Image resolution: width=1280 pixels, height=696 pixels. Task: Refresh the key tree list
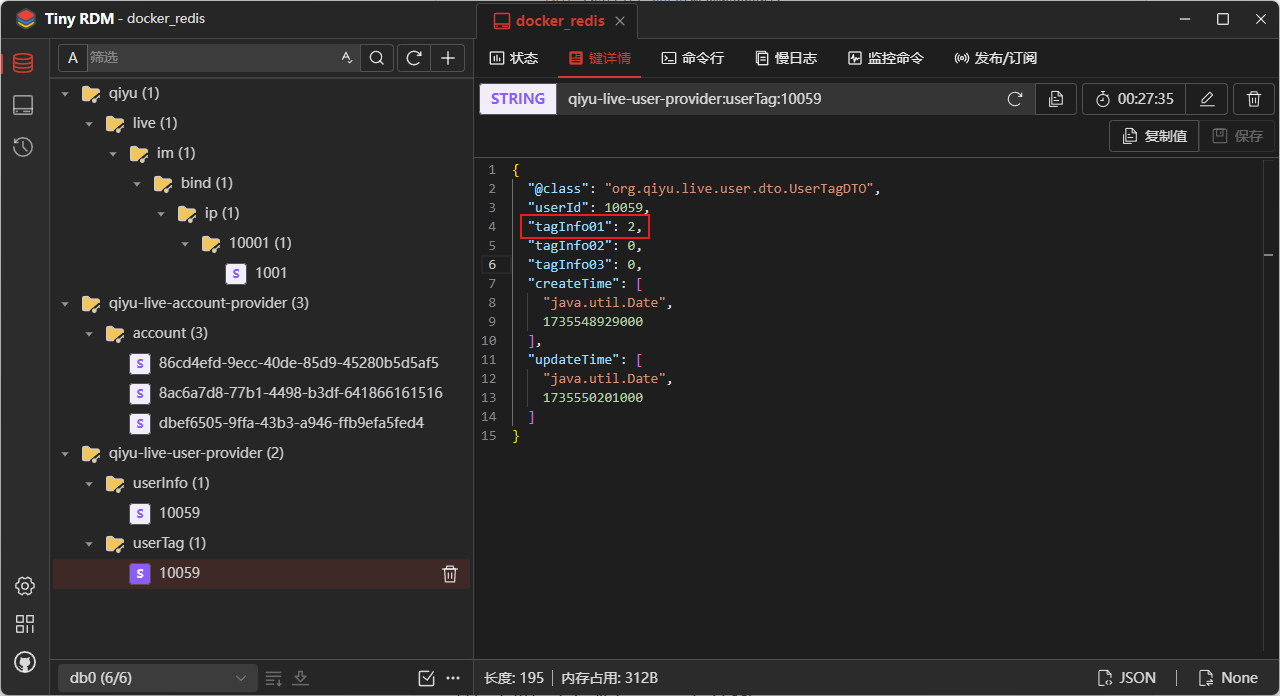[412, 58]
